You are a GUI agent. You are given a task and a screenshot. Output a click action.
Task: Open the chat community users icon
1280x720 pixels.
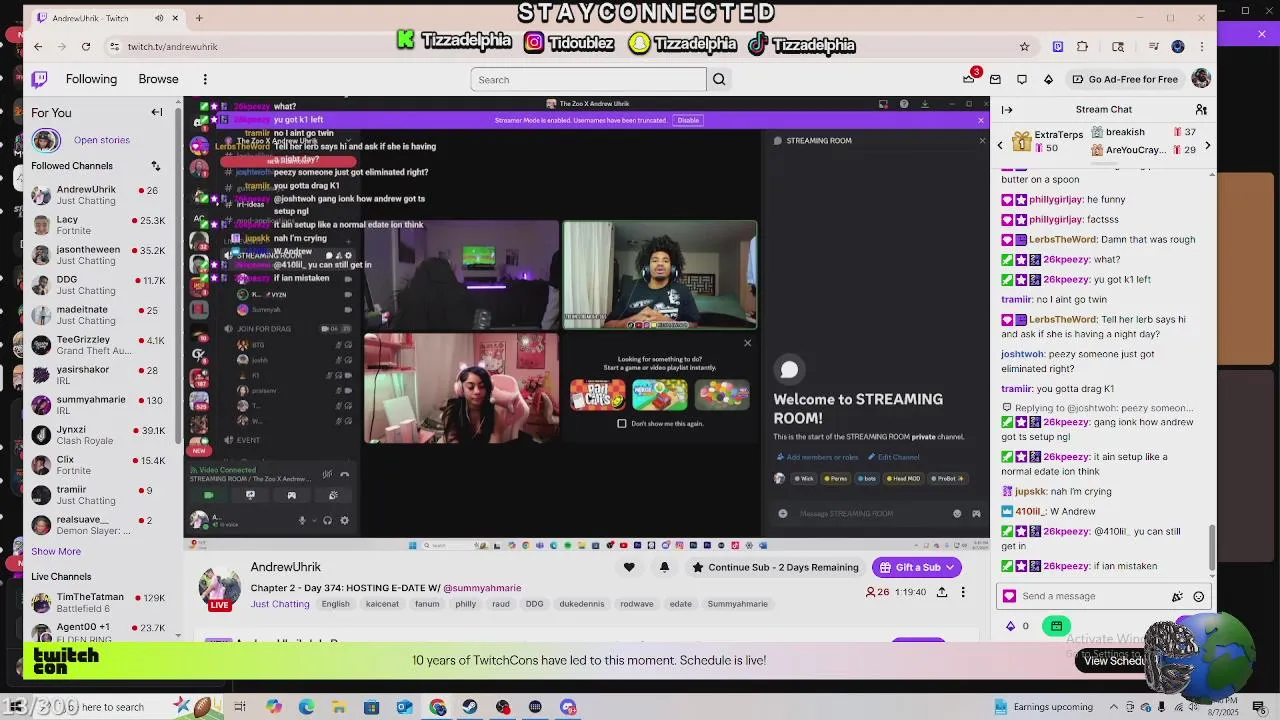point(1201,109)
